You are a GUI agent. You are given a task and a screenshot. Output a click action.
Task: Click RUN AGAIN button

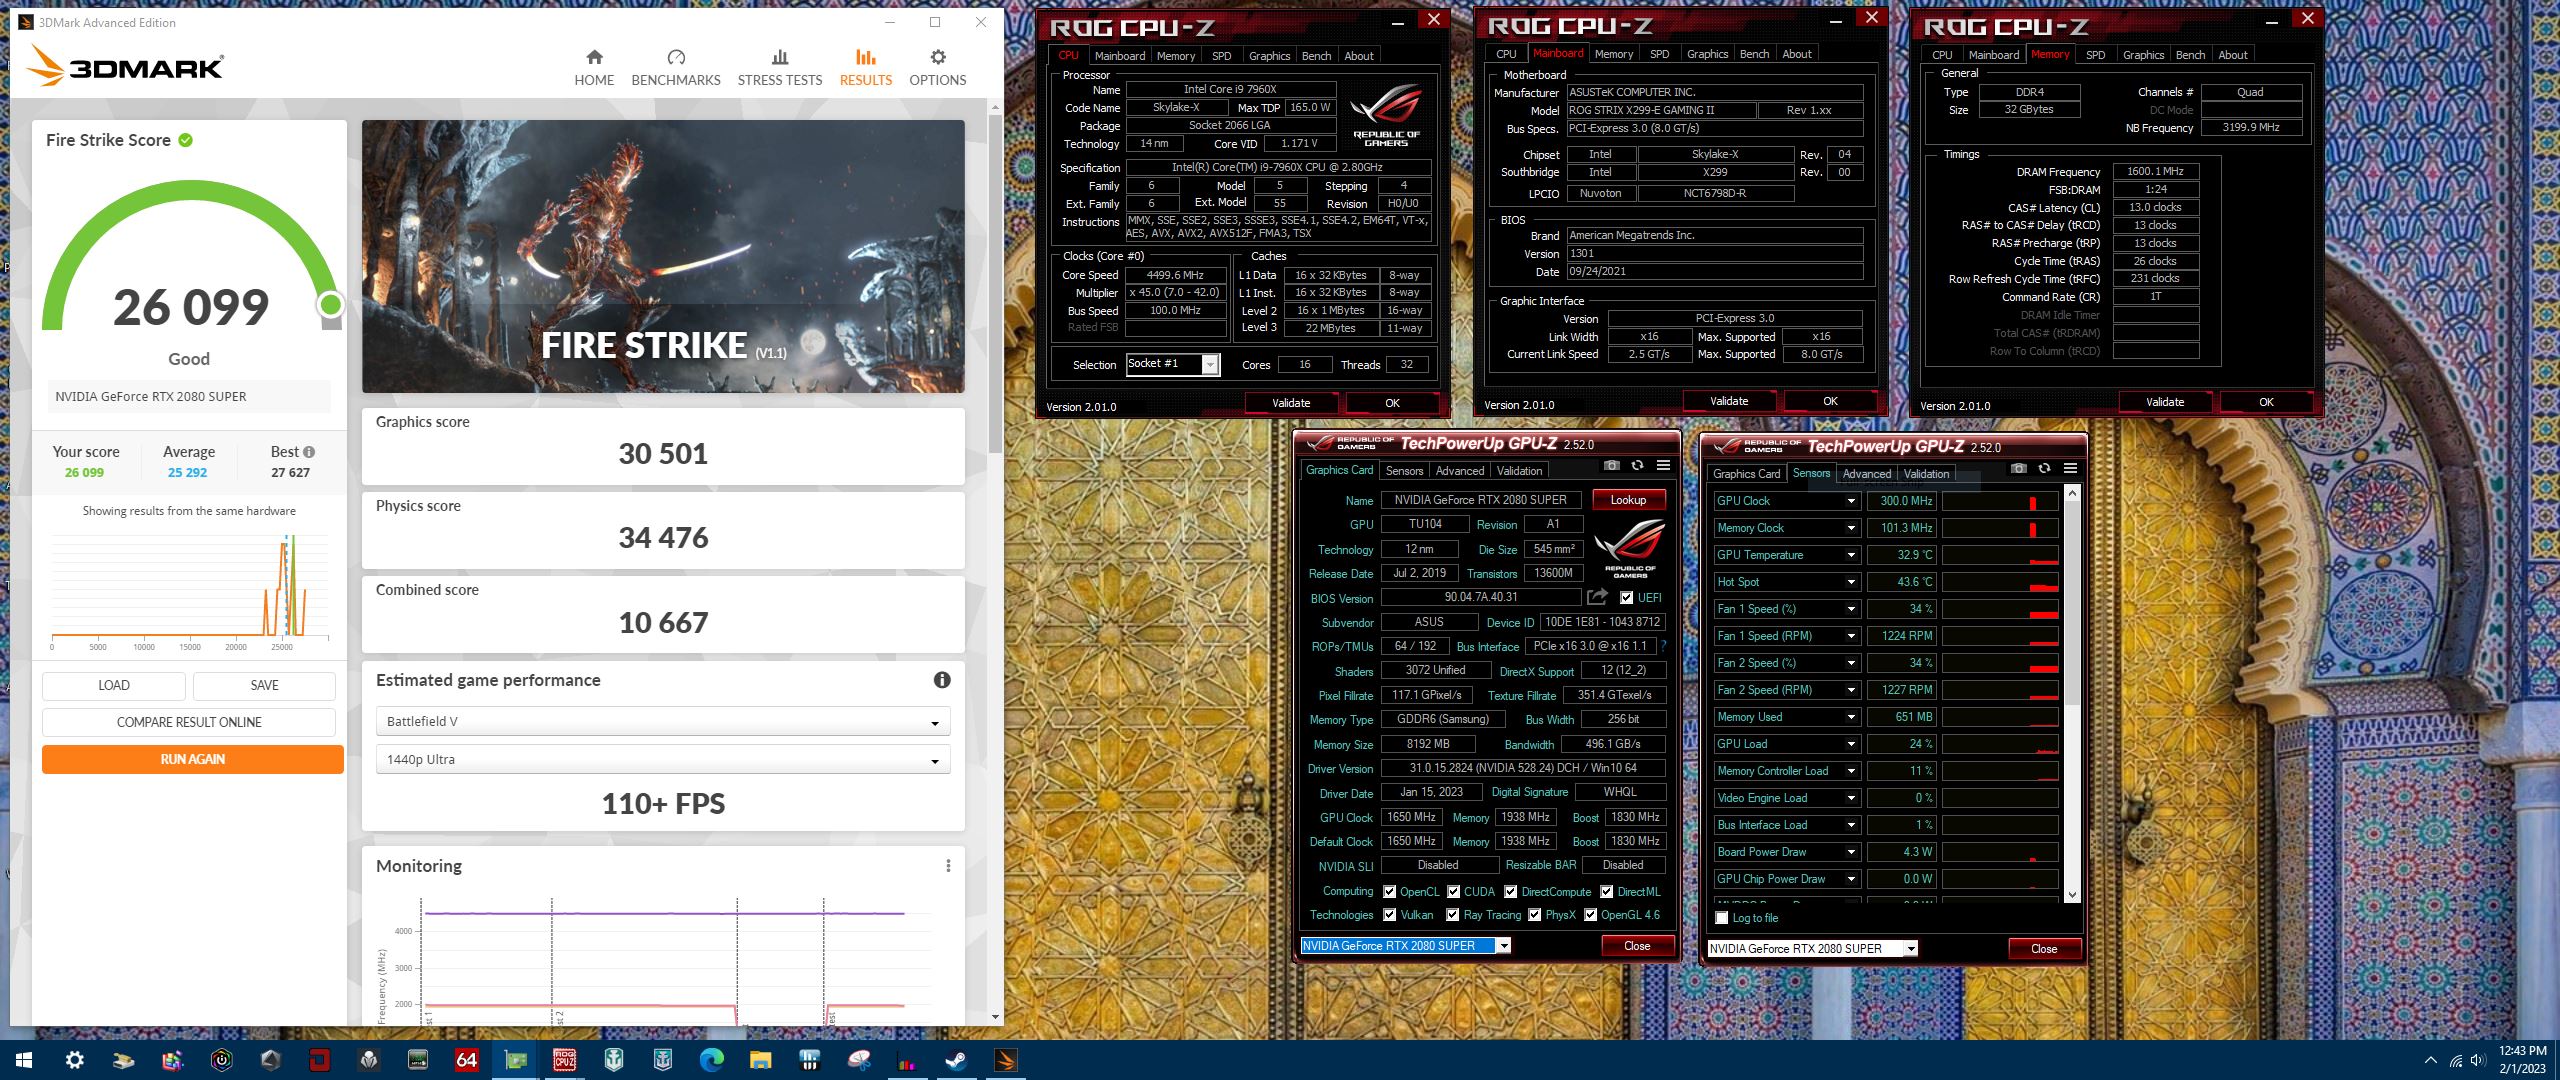[192, 759]
